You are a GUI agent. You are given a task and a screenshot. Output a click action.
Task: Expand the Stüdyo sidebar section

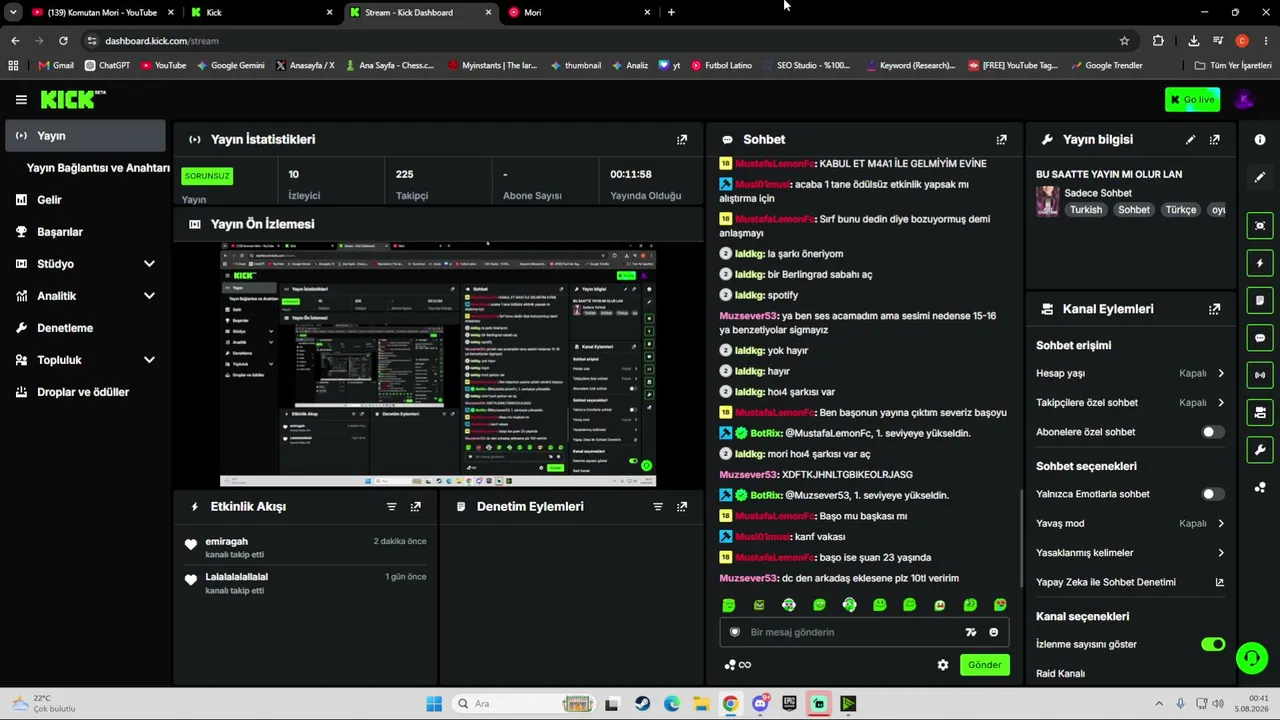(x=149, y=264)
